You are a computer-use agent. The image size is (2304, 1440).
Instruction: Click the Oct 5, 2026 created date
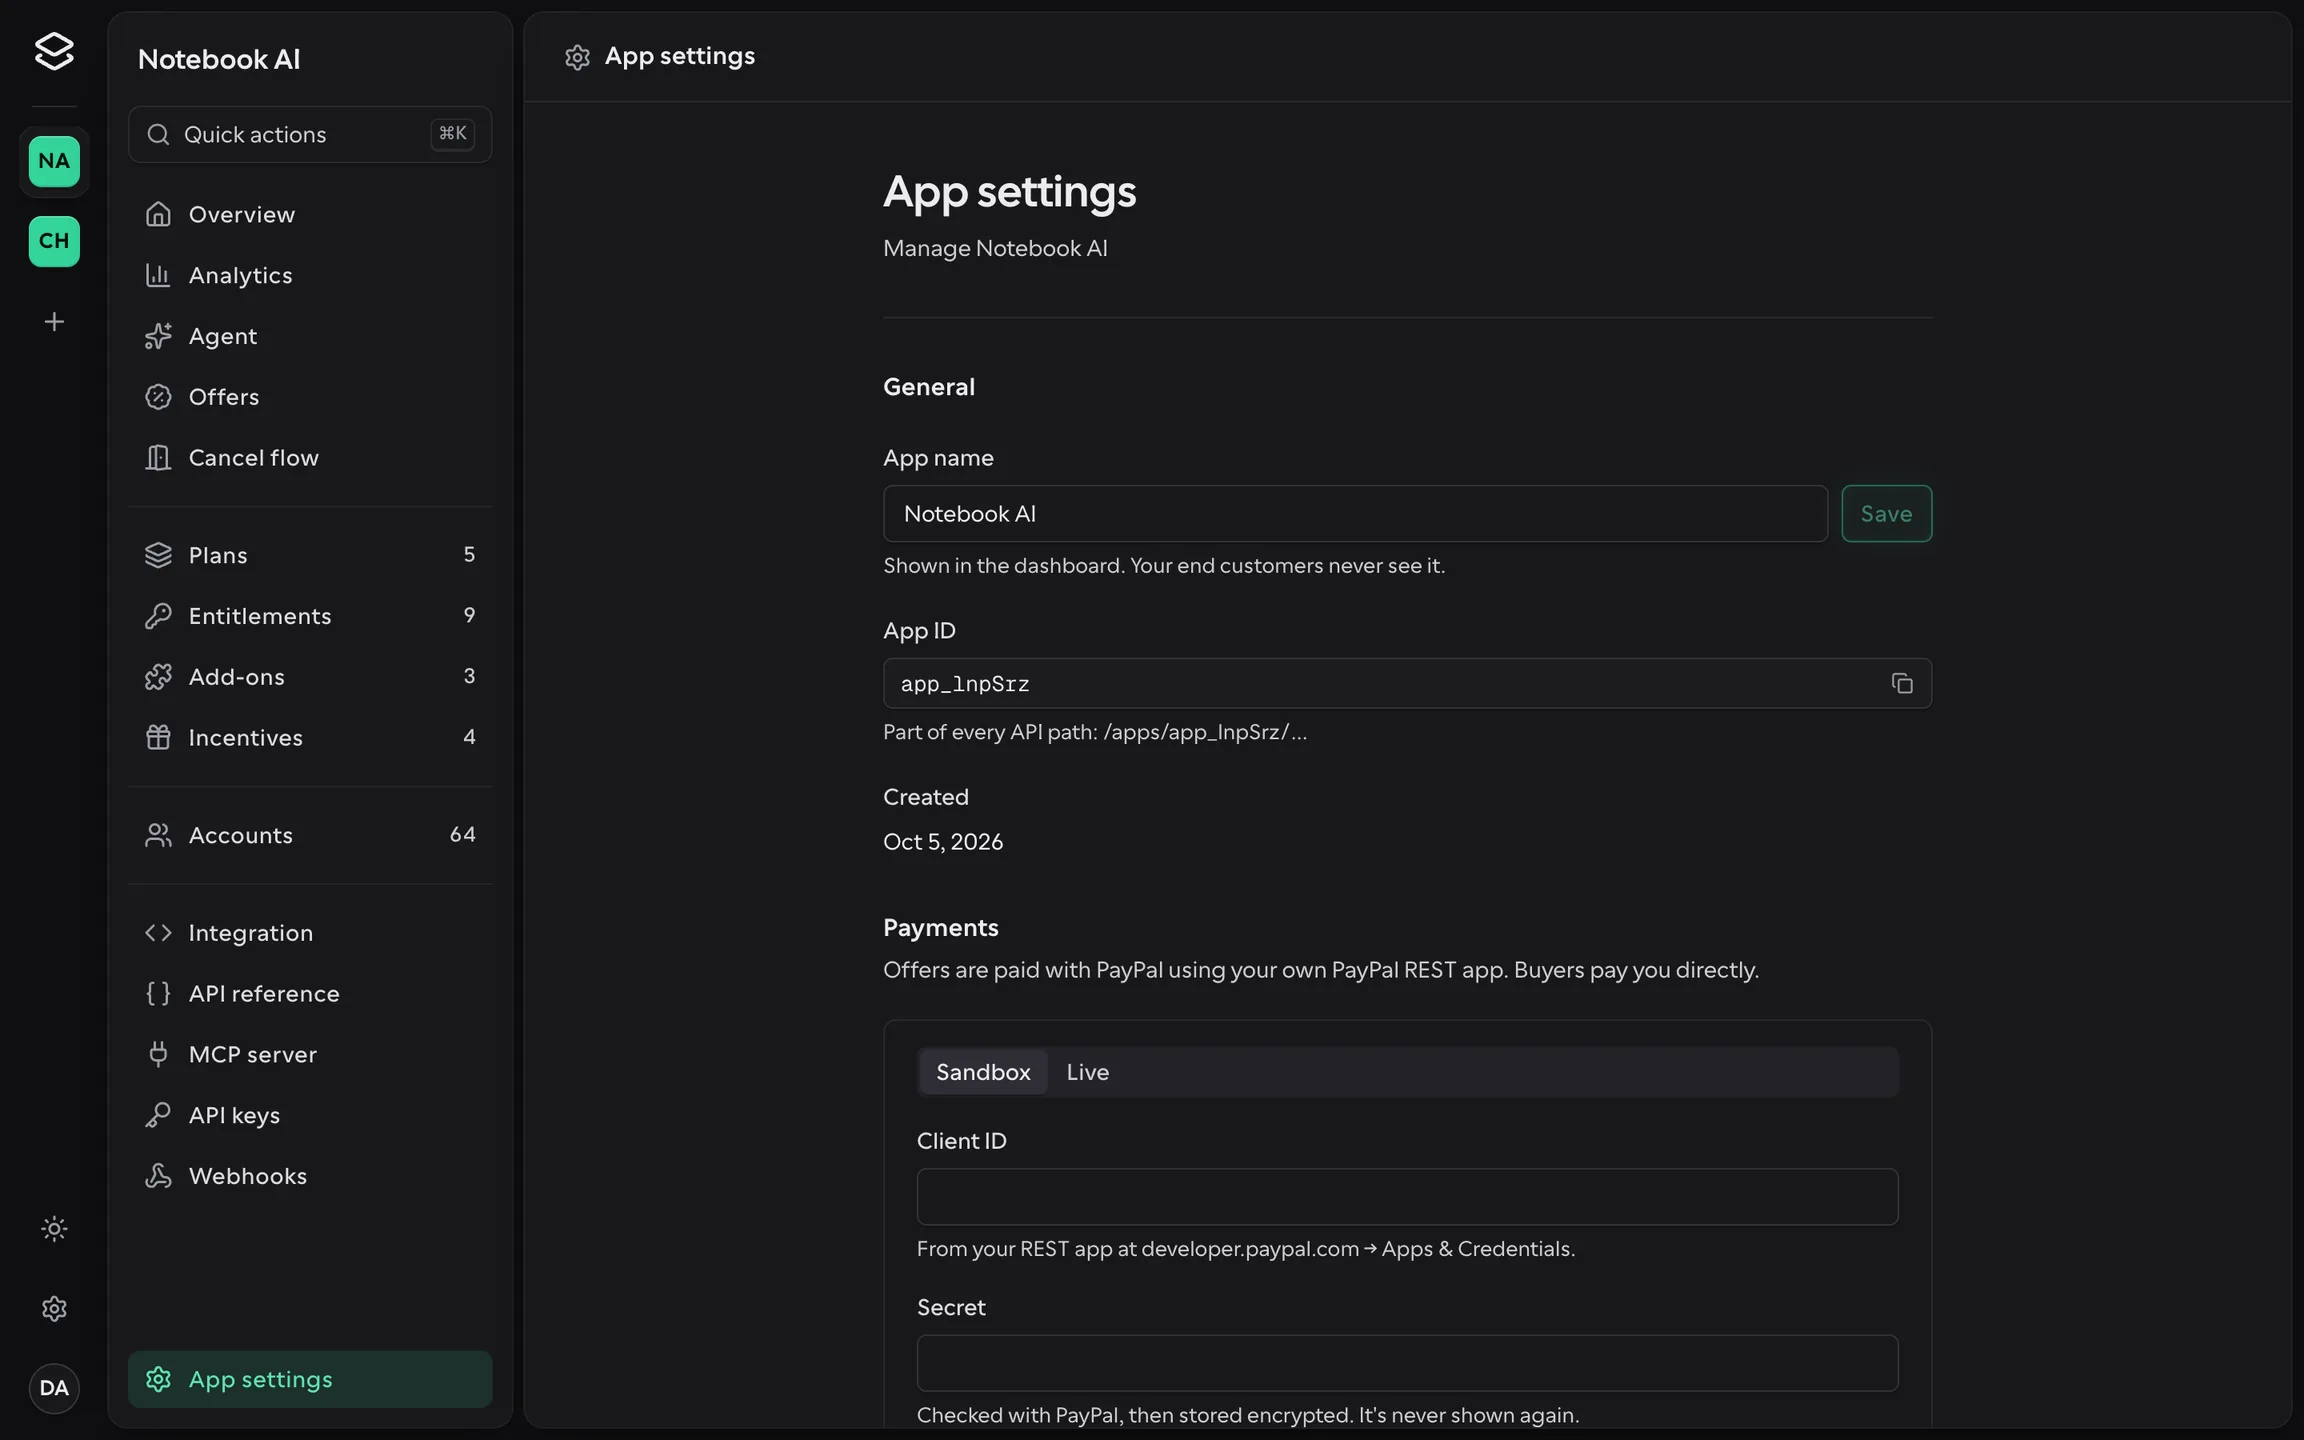943,842
